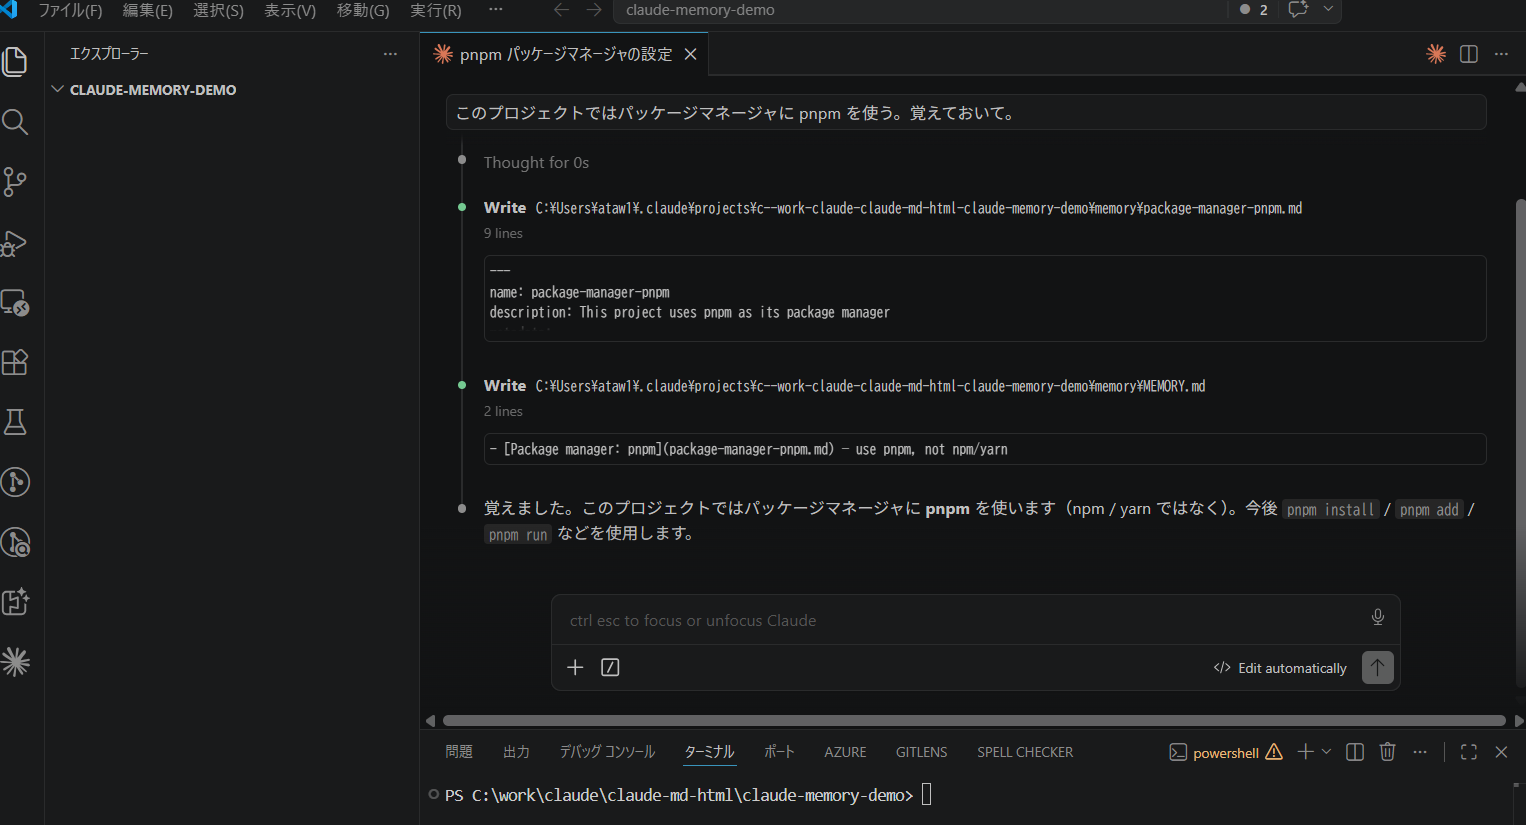
Task: Open the menu bar overflow ellipsis
Action: point(496,10)
